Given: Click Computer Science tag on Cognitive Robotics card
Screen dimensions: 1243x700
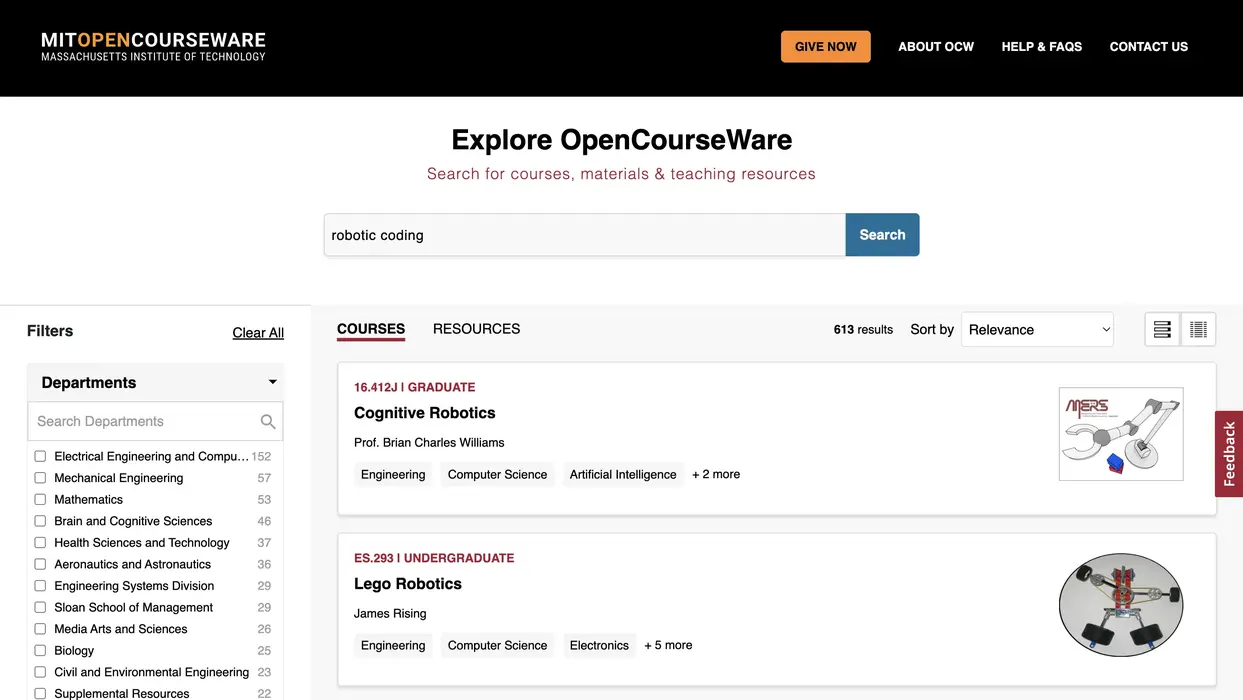Looking at the screenshot, I should [498, 475].
